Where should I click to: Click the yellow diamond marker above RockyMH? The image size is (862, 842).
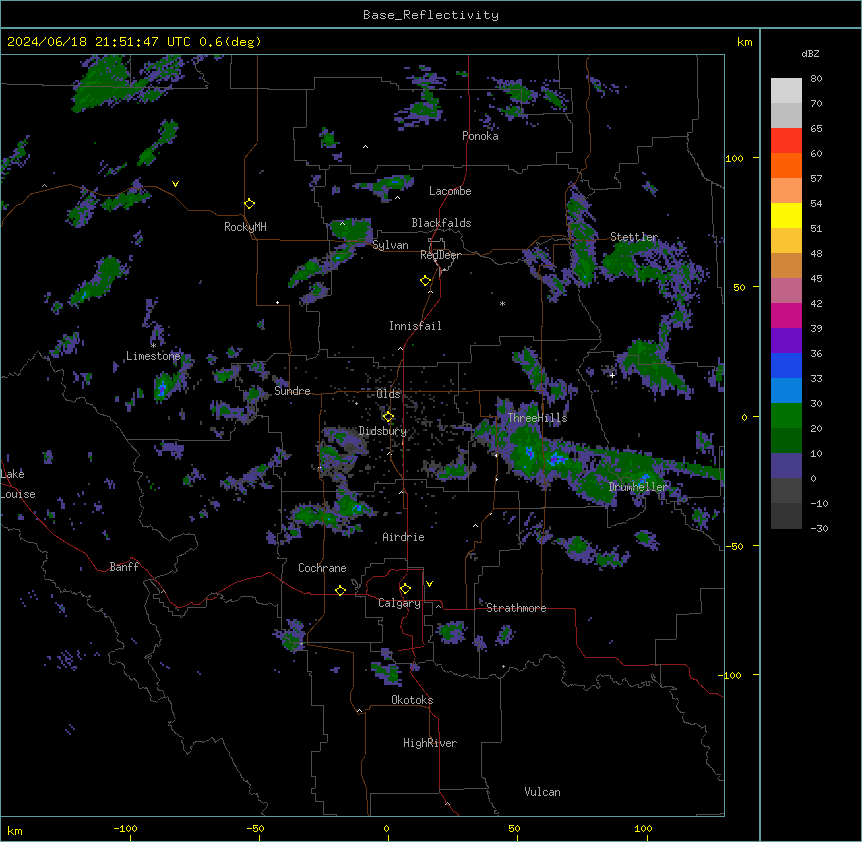(249, 204)
